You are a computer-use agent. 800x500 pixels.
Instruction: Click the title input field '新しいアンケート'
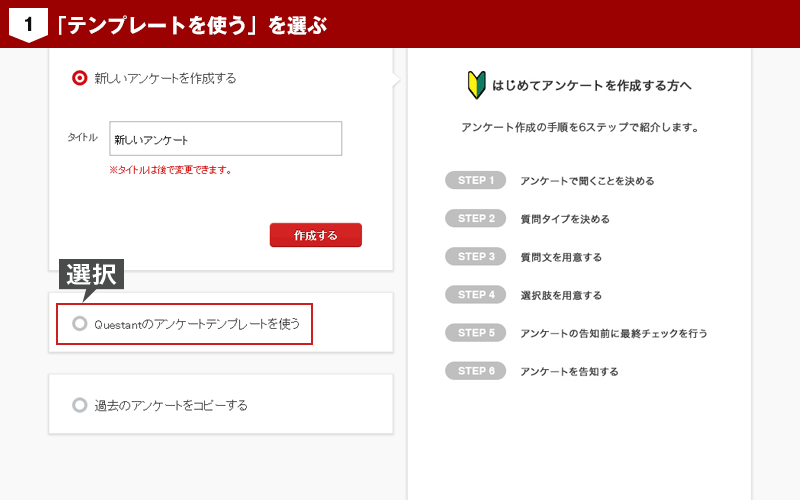point(225,140)
